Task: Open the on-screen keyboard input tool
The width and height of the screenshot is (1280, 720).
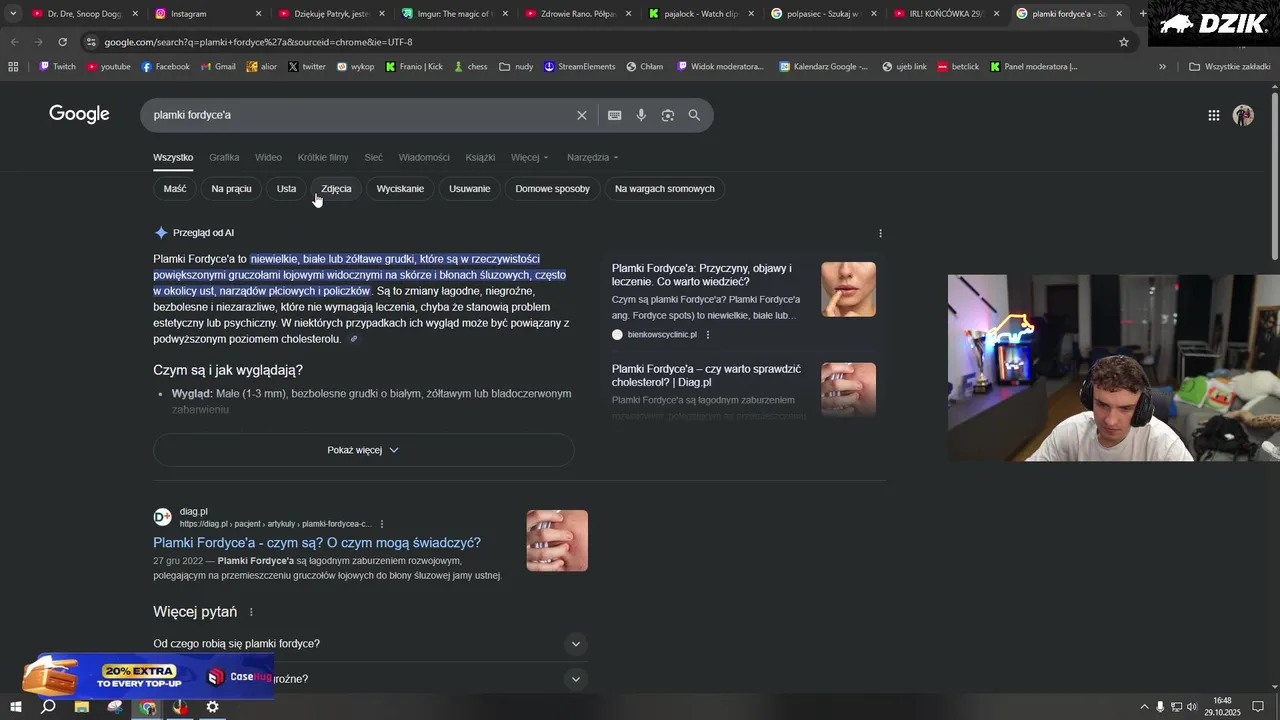Action: [x=614, y=115]
